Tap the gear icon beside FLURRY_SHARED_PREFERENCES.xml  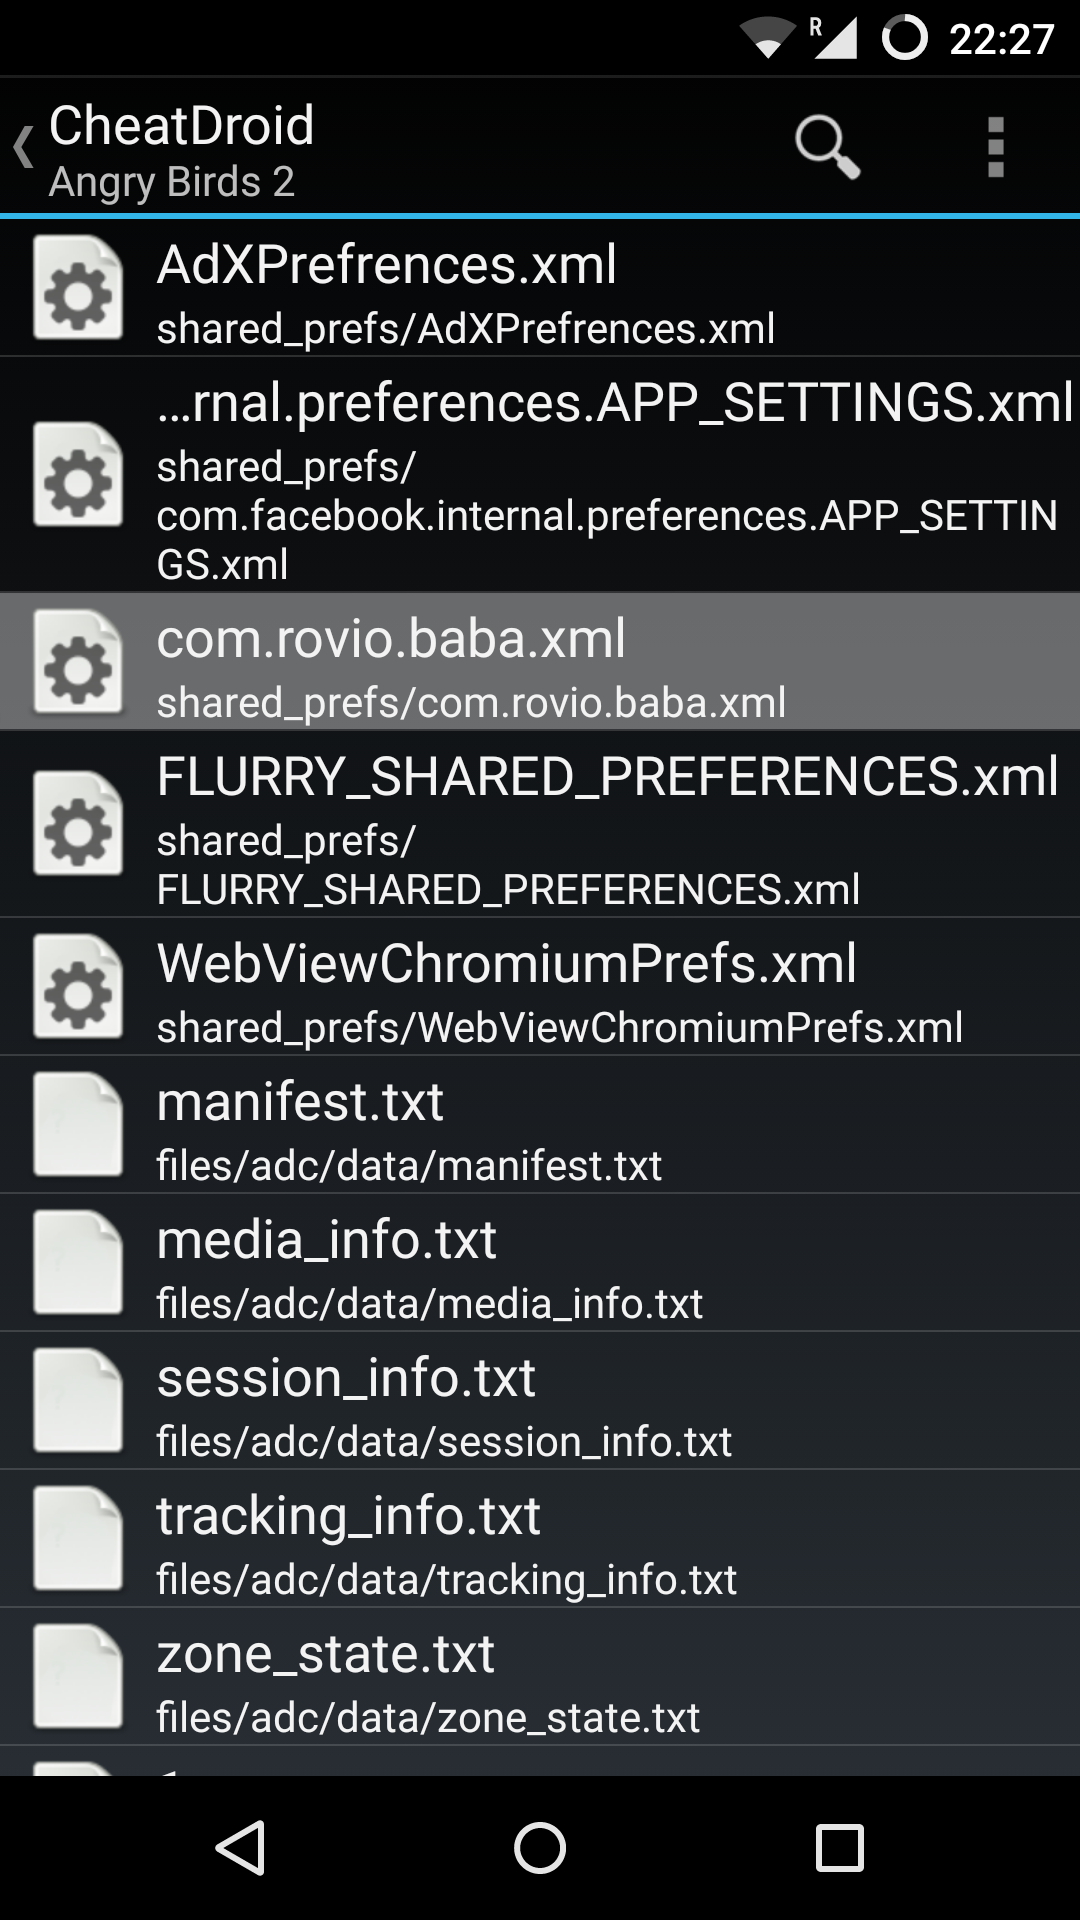(x=78, y=824)
